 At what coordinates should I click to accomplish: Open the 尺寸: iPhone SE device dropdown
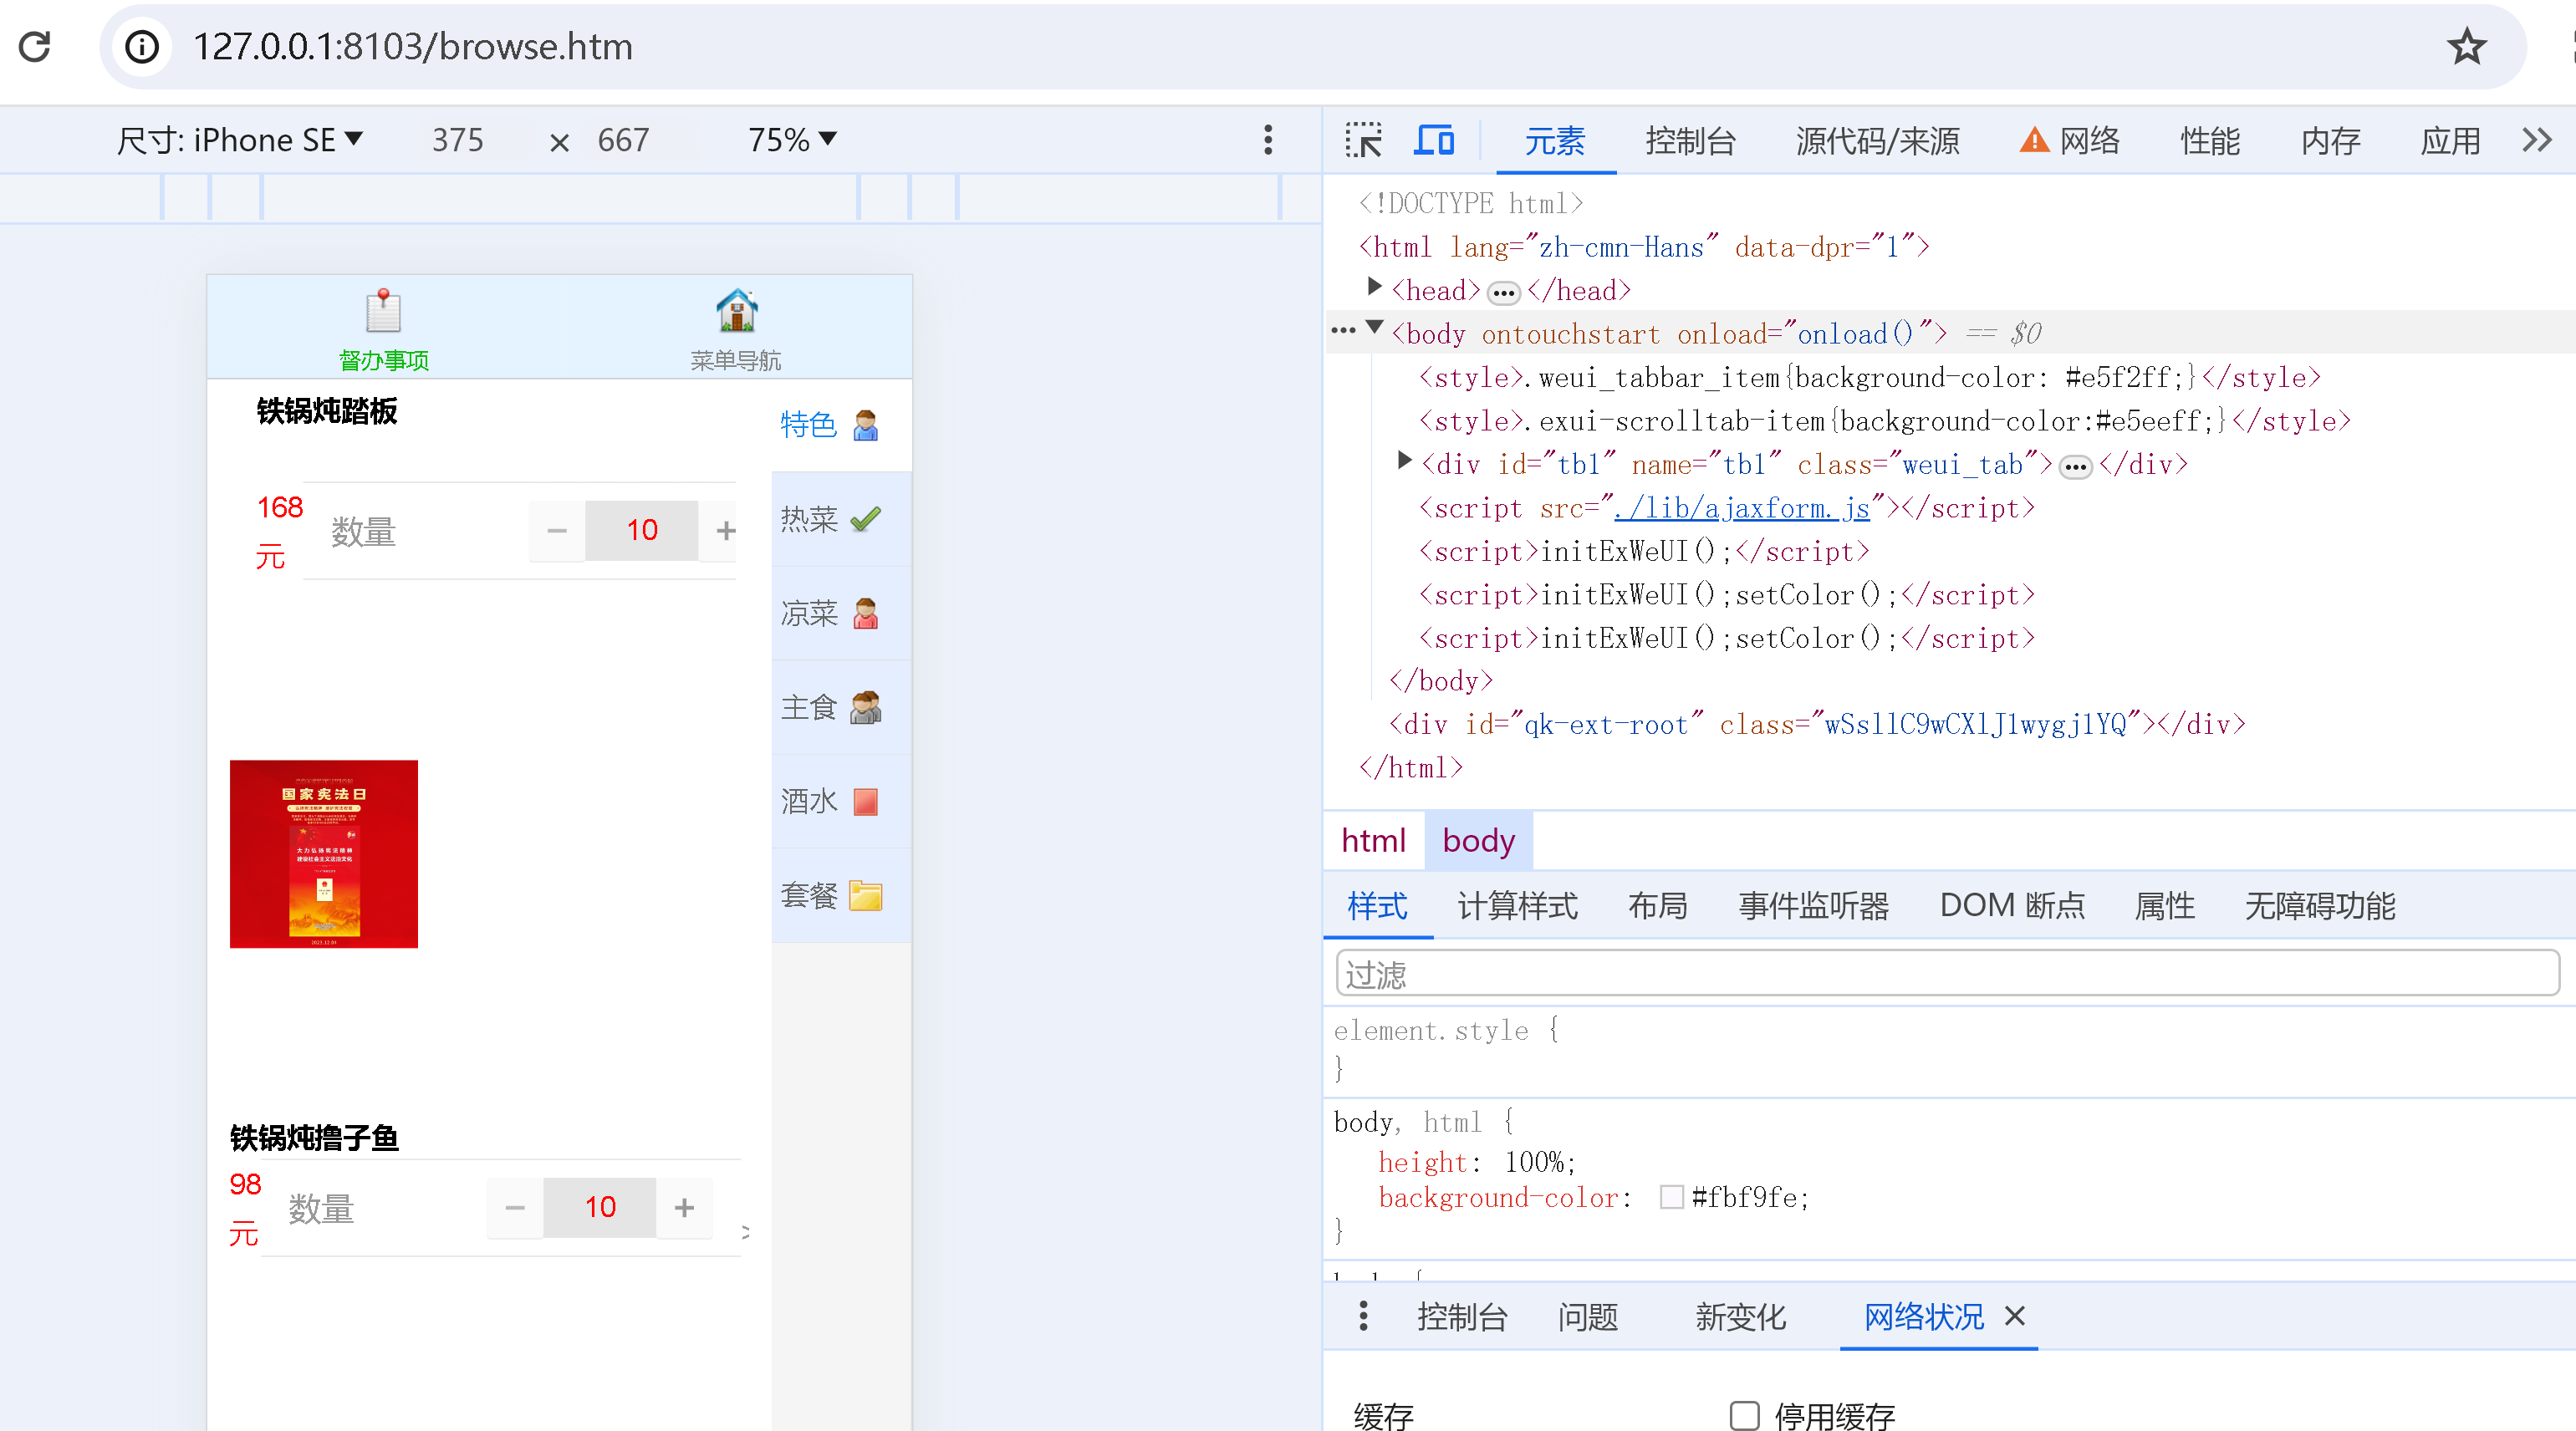tap(240, 140)
